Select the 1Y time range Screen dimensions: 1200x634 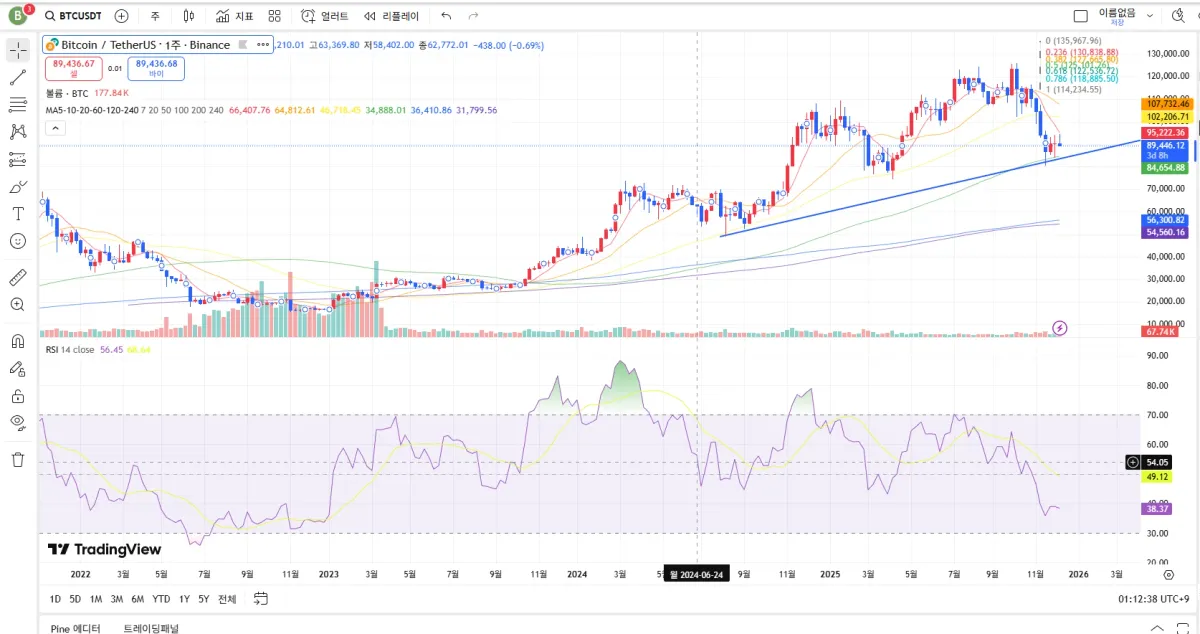pyautogui.click(x=184, y=599)
